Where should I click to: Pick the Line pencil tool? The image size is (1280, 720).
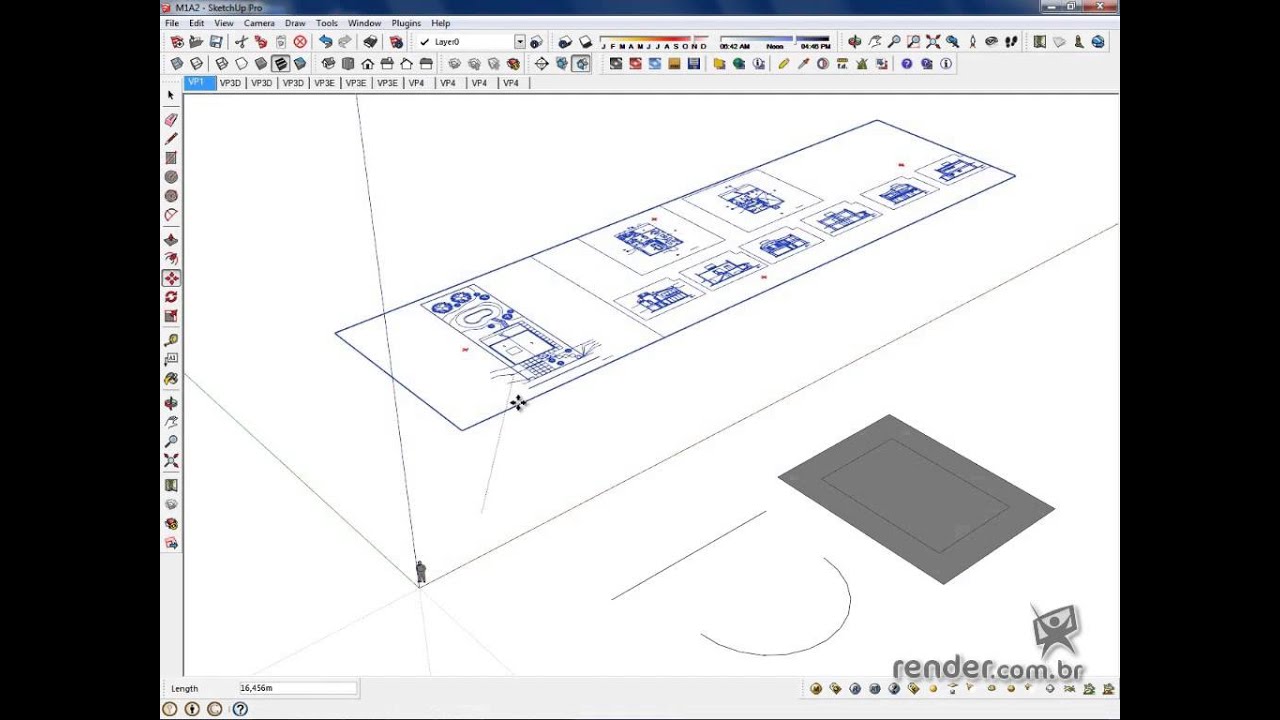(171, 139)
